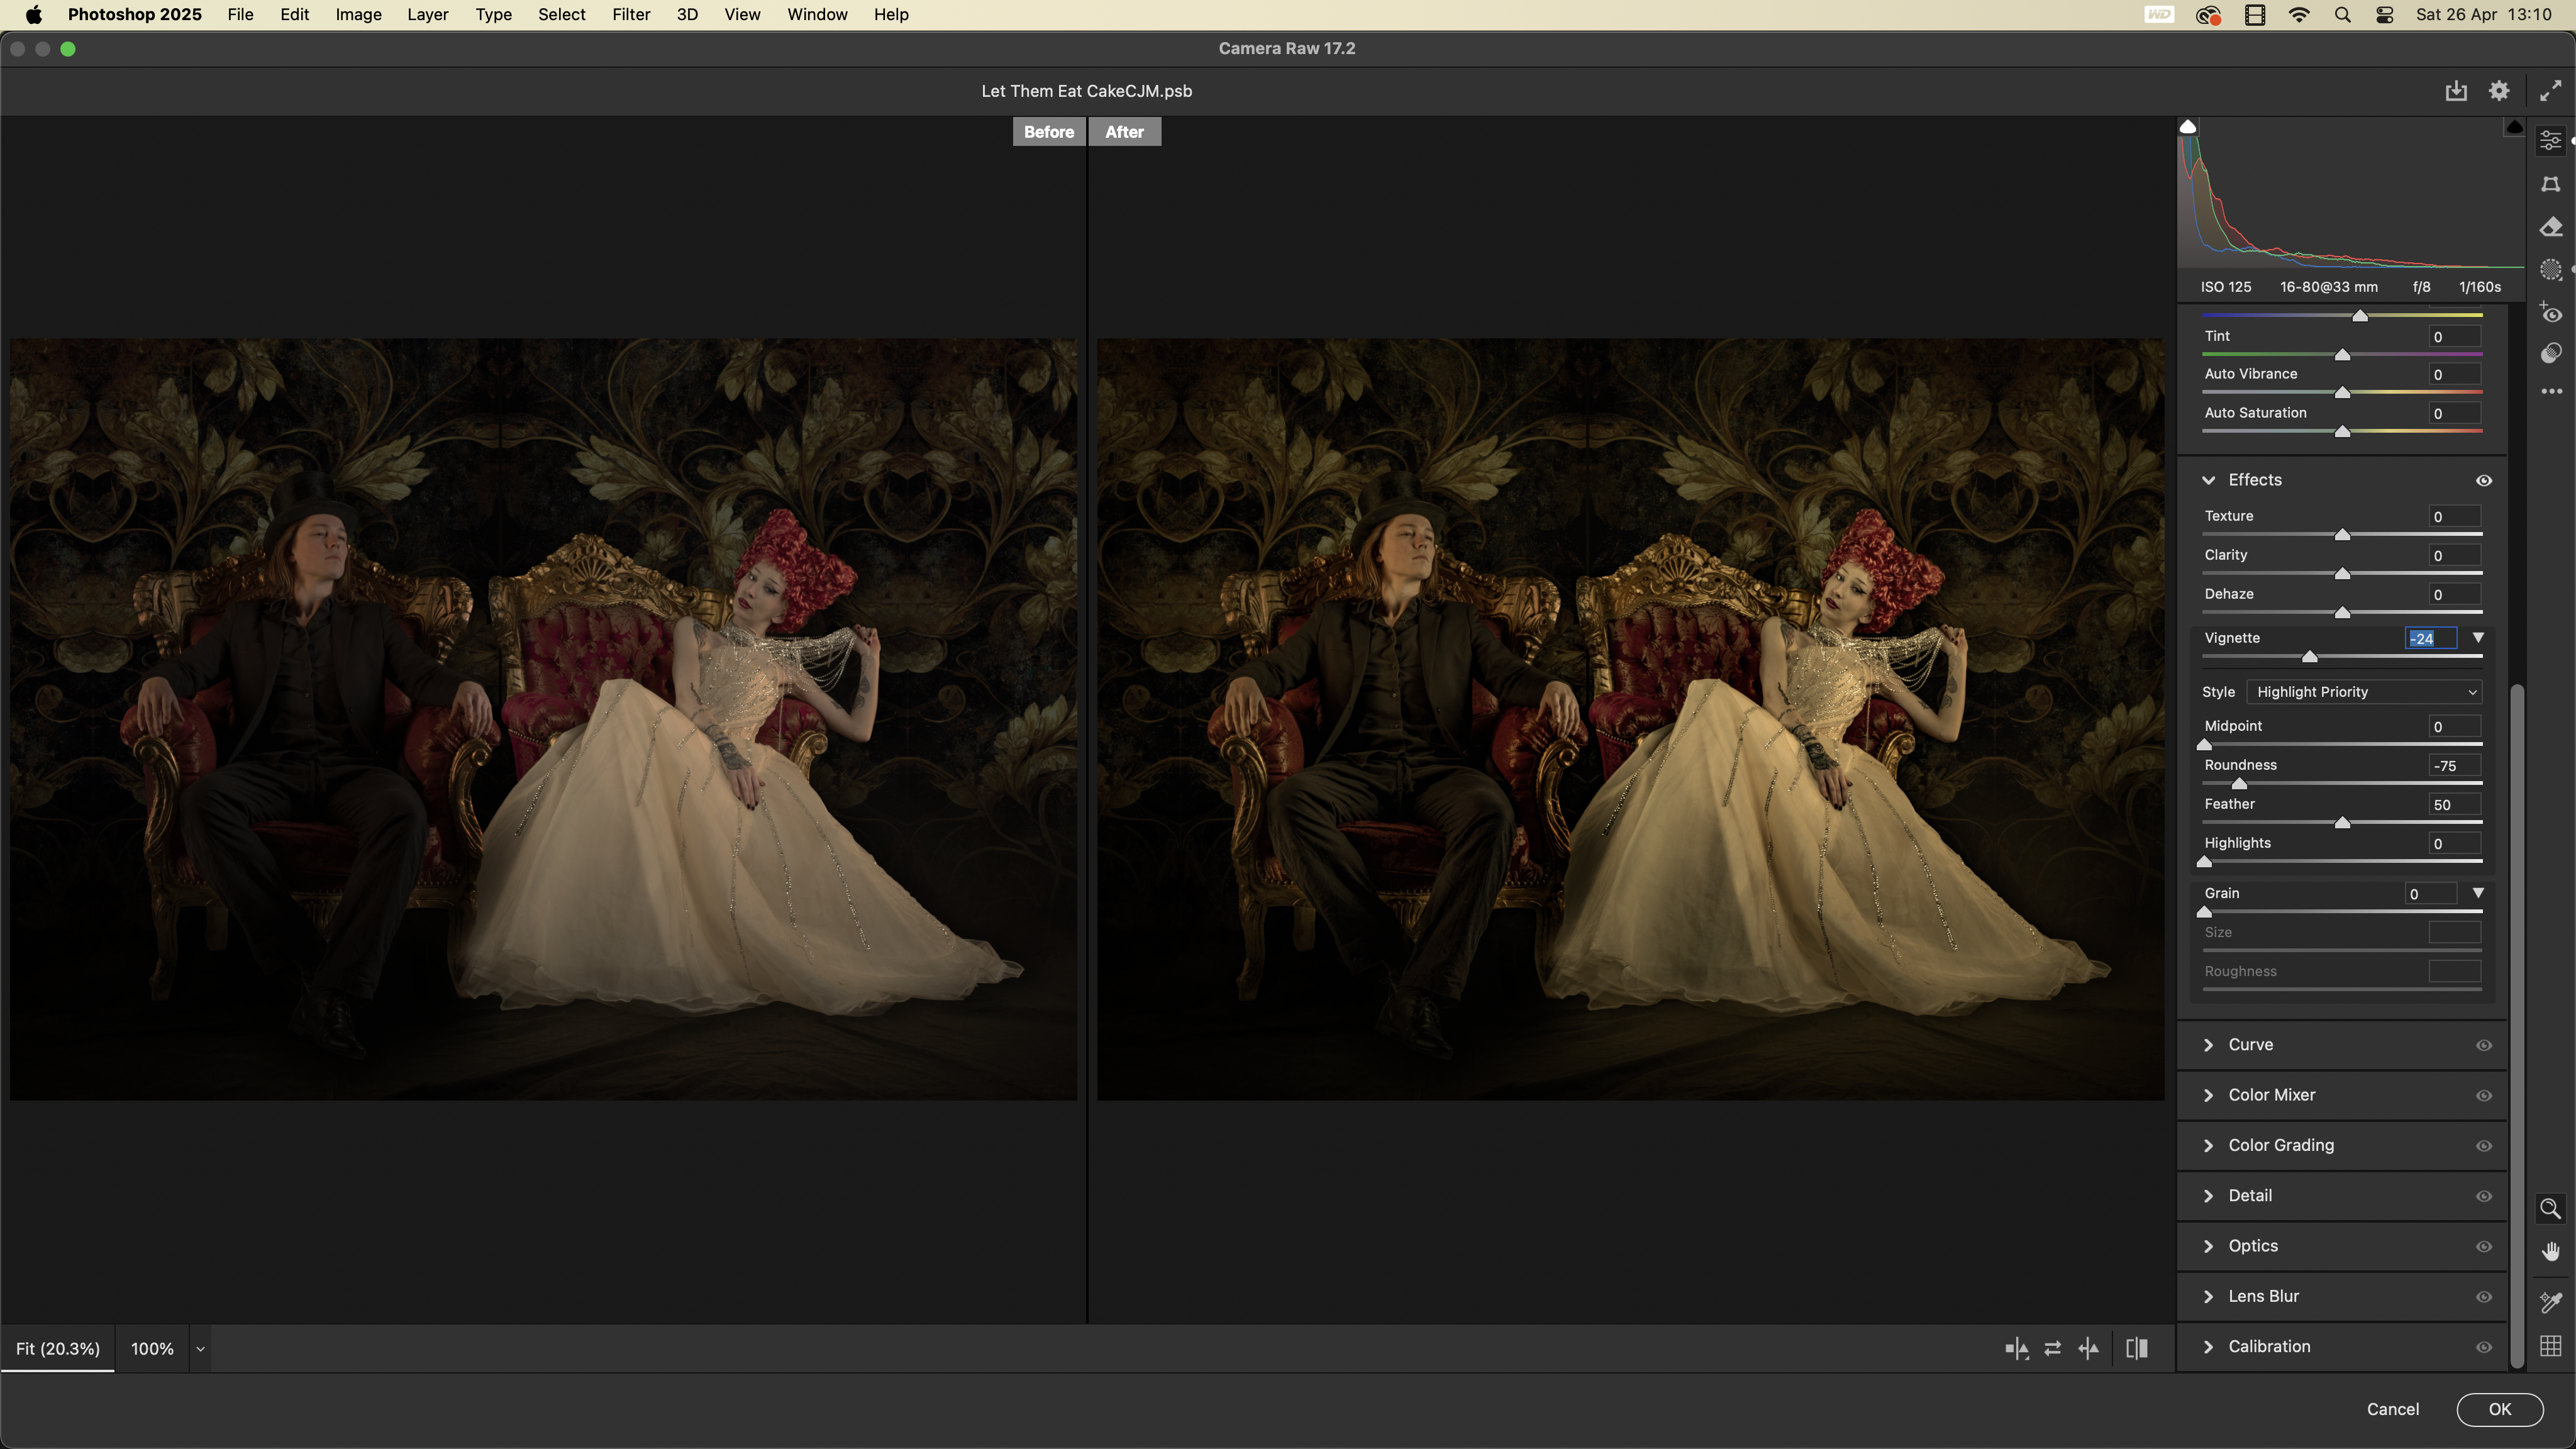Open the Filter menu
Screen dimensions: 2576x1449
[x=631, y=15]
